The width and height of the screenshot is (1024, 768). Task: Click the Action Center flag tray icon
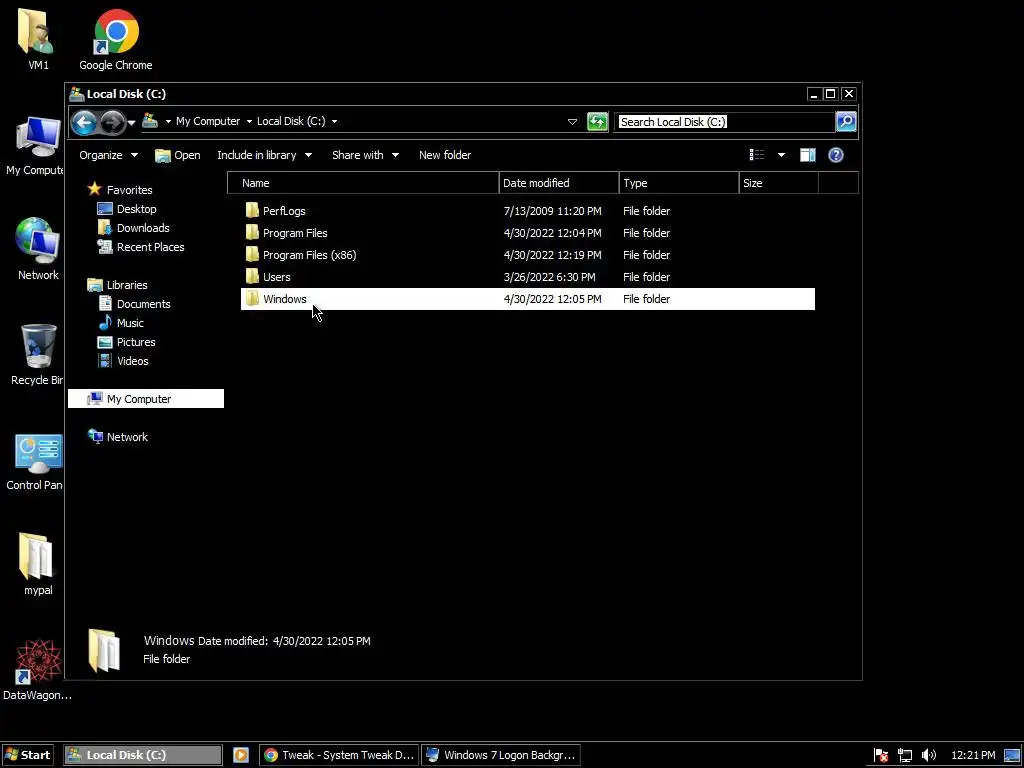(881, 756)
